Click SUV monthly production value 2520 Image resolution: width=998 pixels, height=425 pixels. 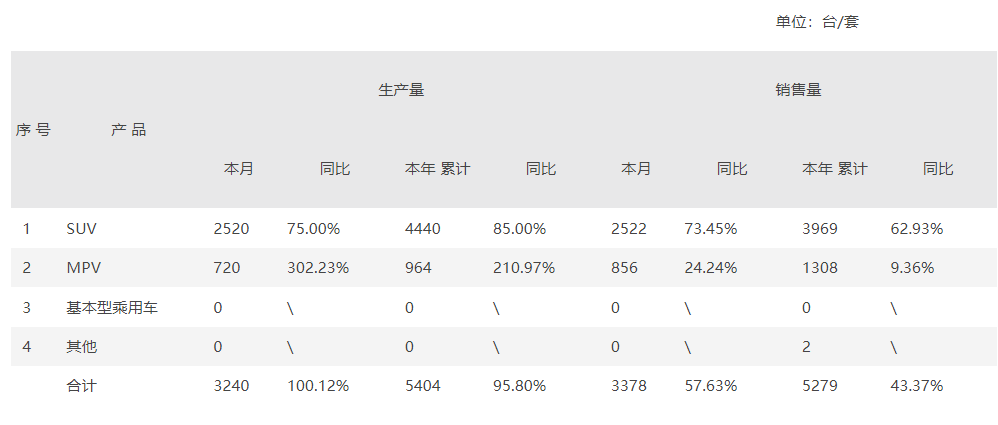coord(231,229)
